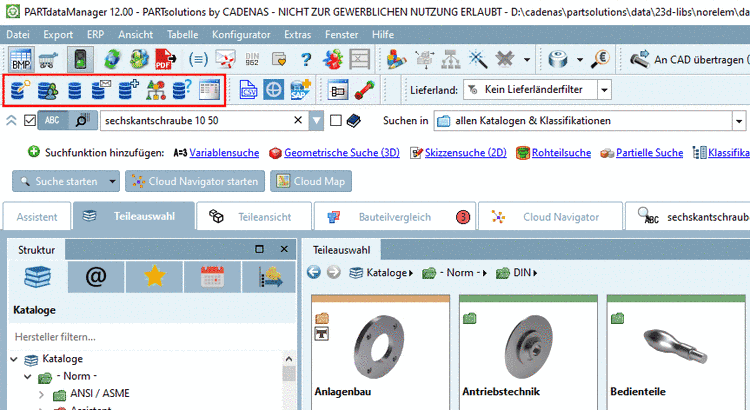750x410 pixels.
Task: Open the Tabelle menu
Action: pos(182,34)
